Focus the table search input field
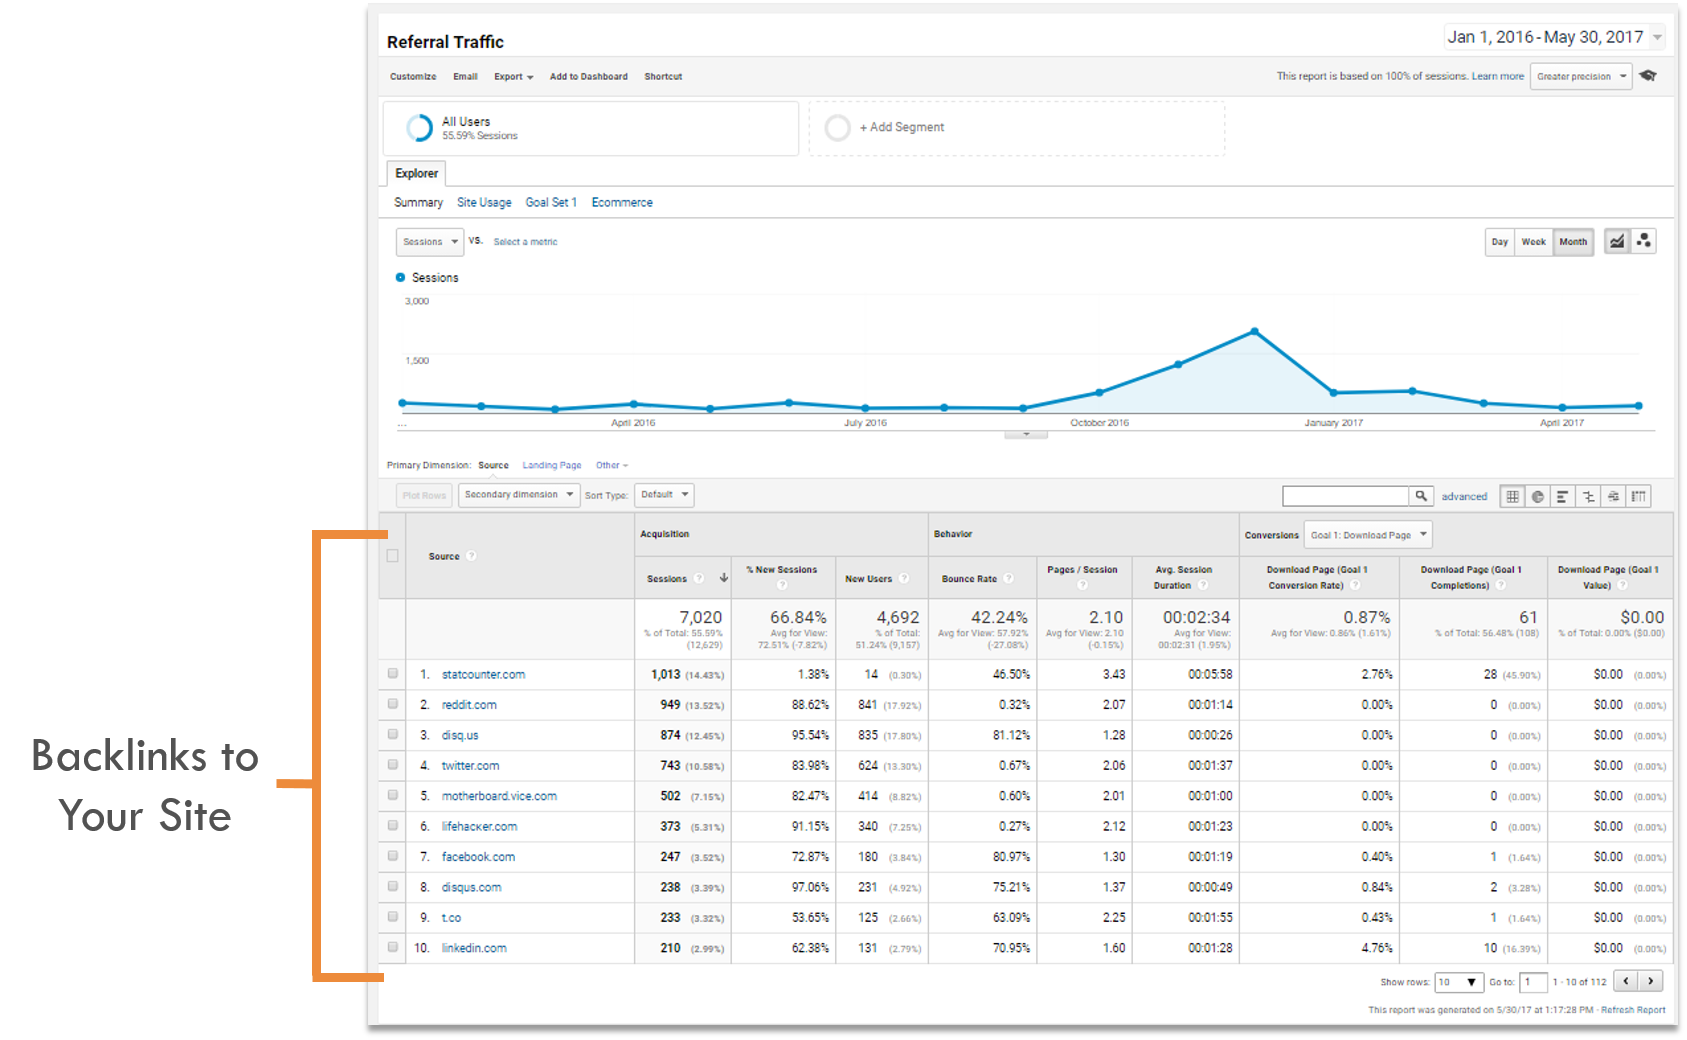The width and height of the screenshot is (1687, 1040). pos(1346,496)
